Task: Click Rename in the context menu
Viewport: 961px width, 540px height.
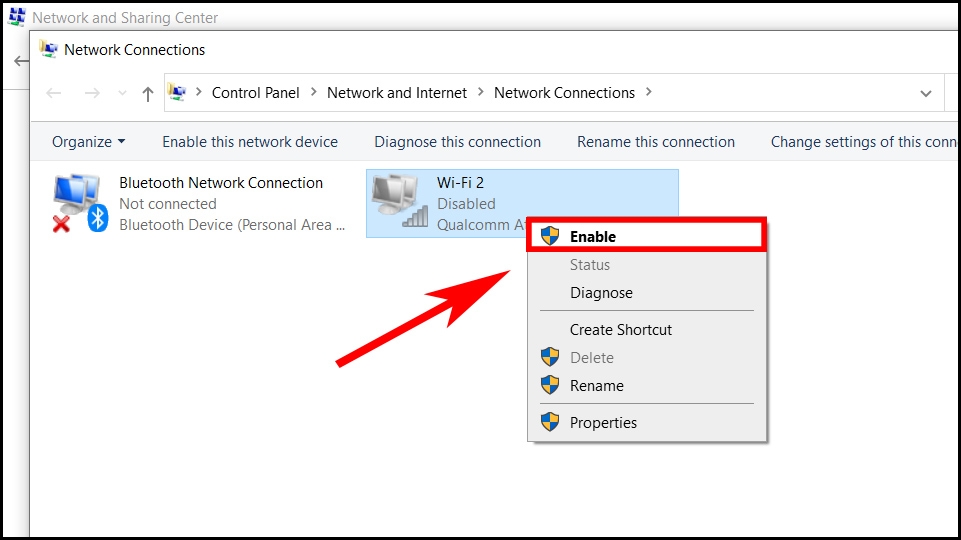Action: (596, 386)
